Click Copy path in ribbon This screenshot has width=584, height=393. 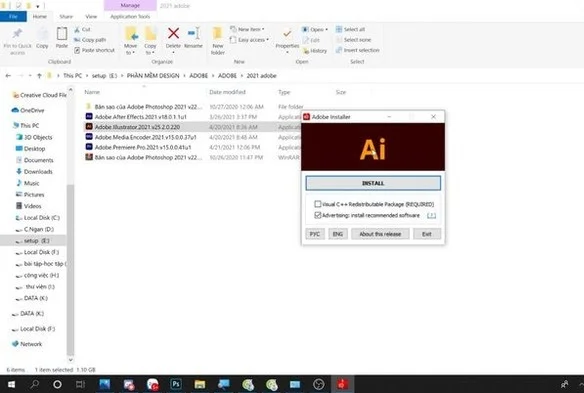point(90,39)
